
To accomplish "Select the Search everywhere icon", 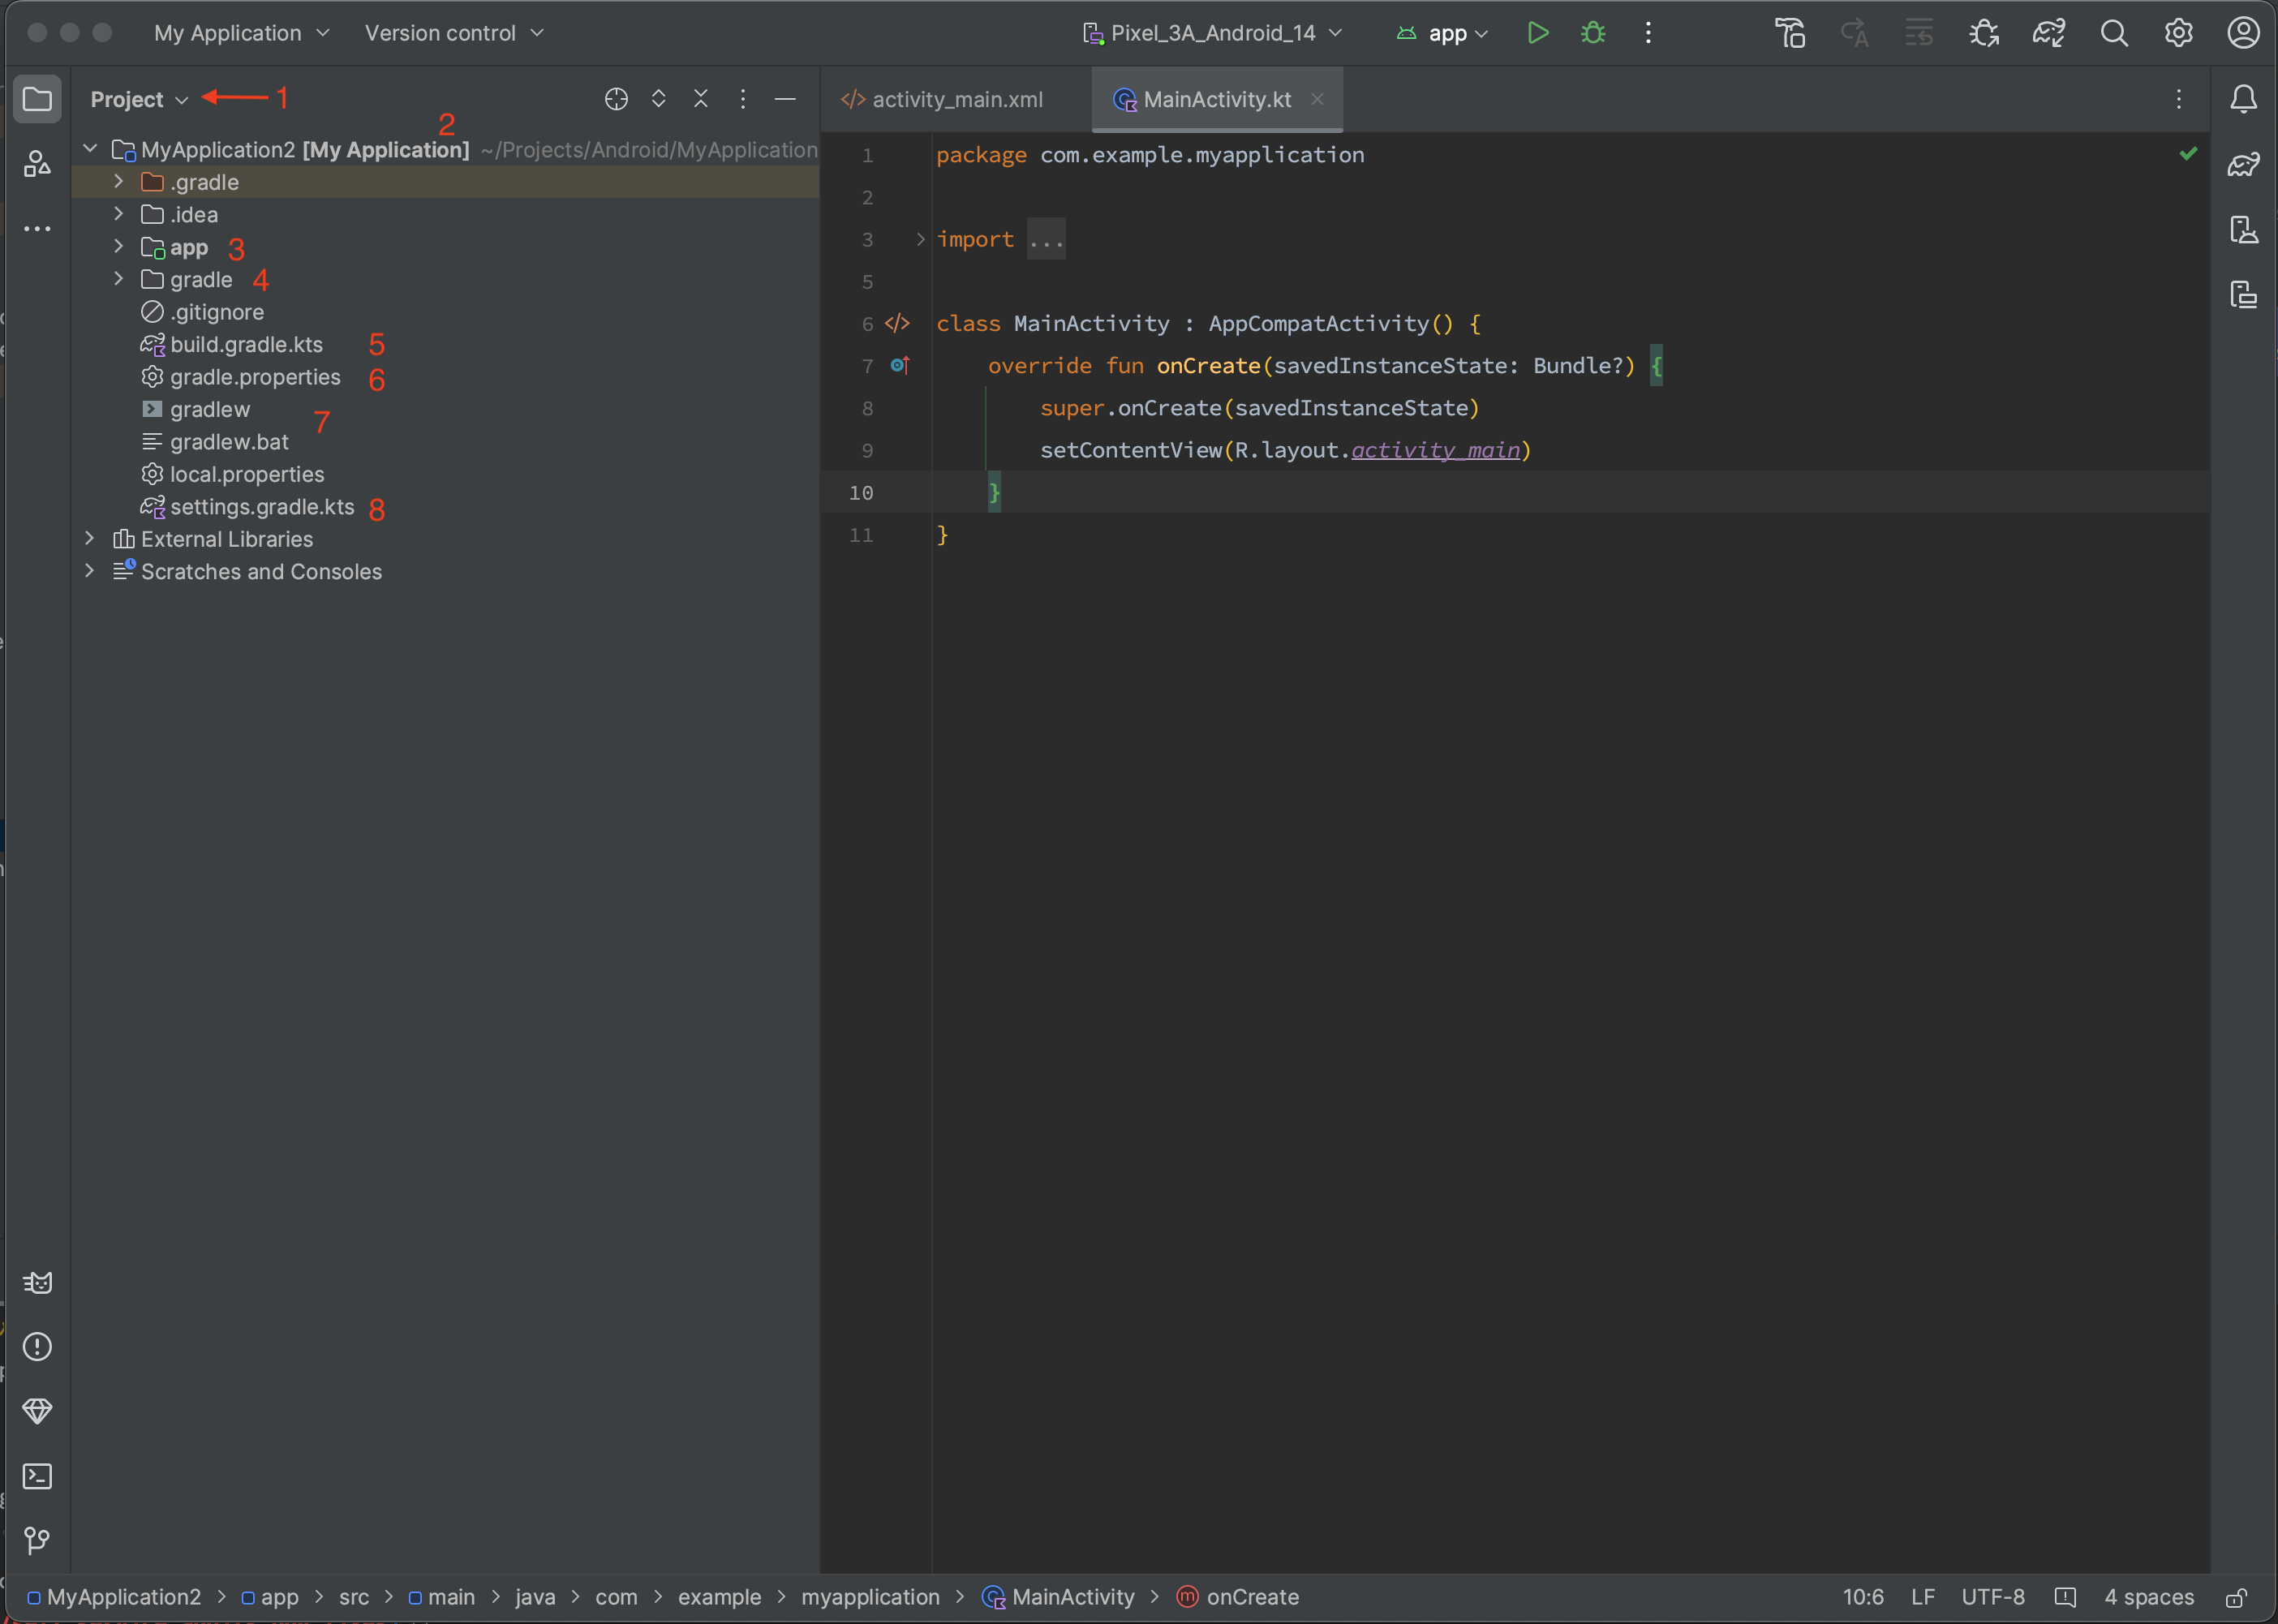I will coord(2117,32).
